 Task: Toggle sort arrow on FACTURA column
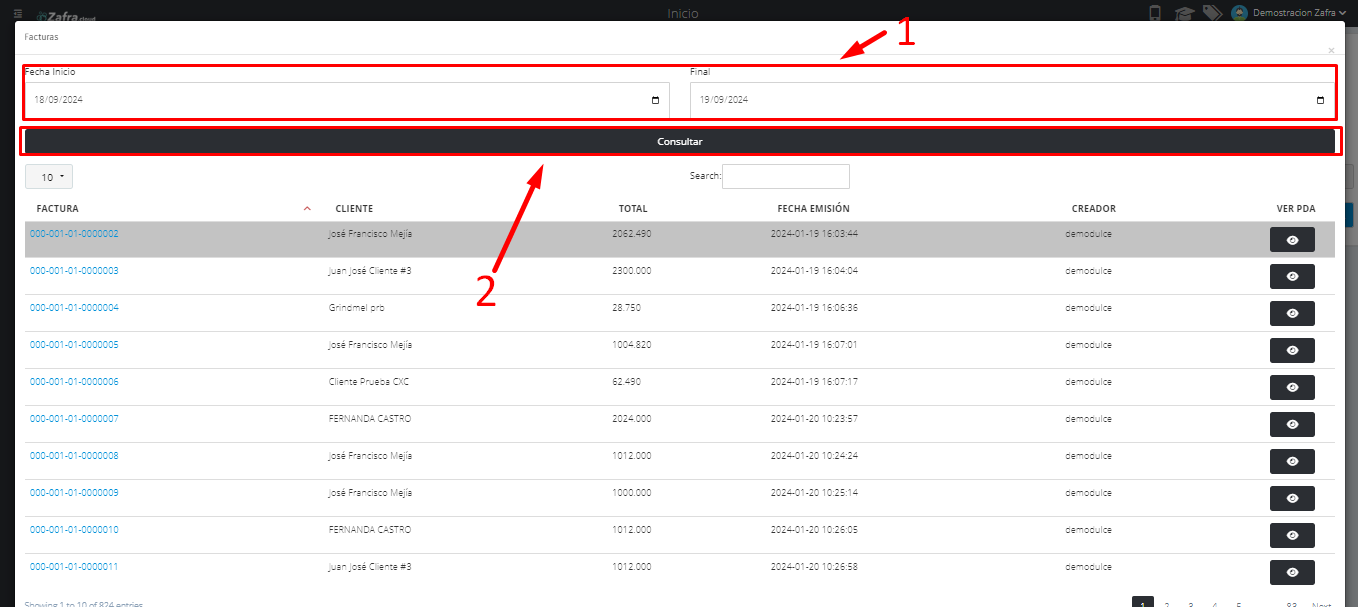tap(307, 209)
